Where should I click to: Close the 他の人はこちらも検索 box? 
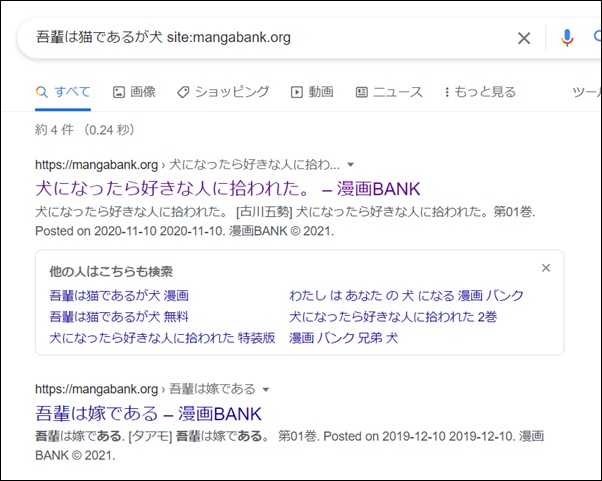546,268
